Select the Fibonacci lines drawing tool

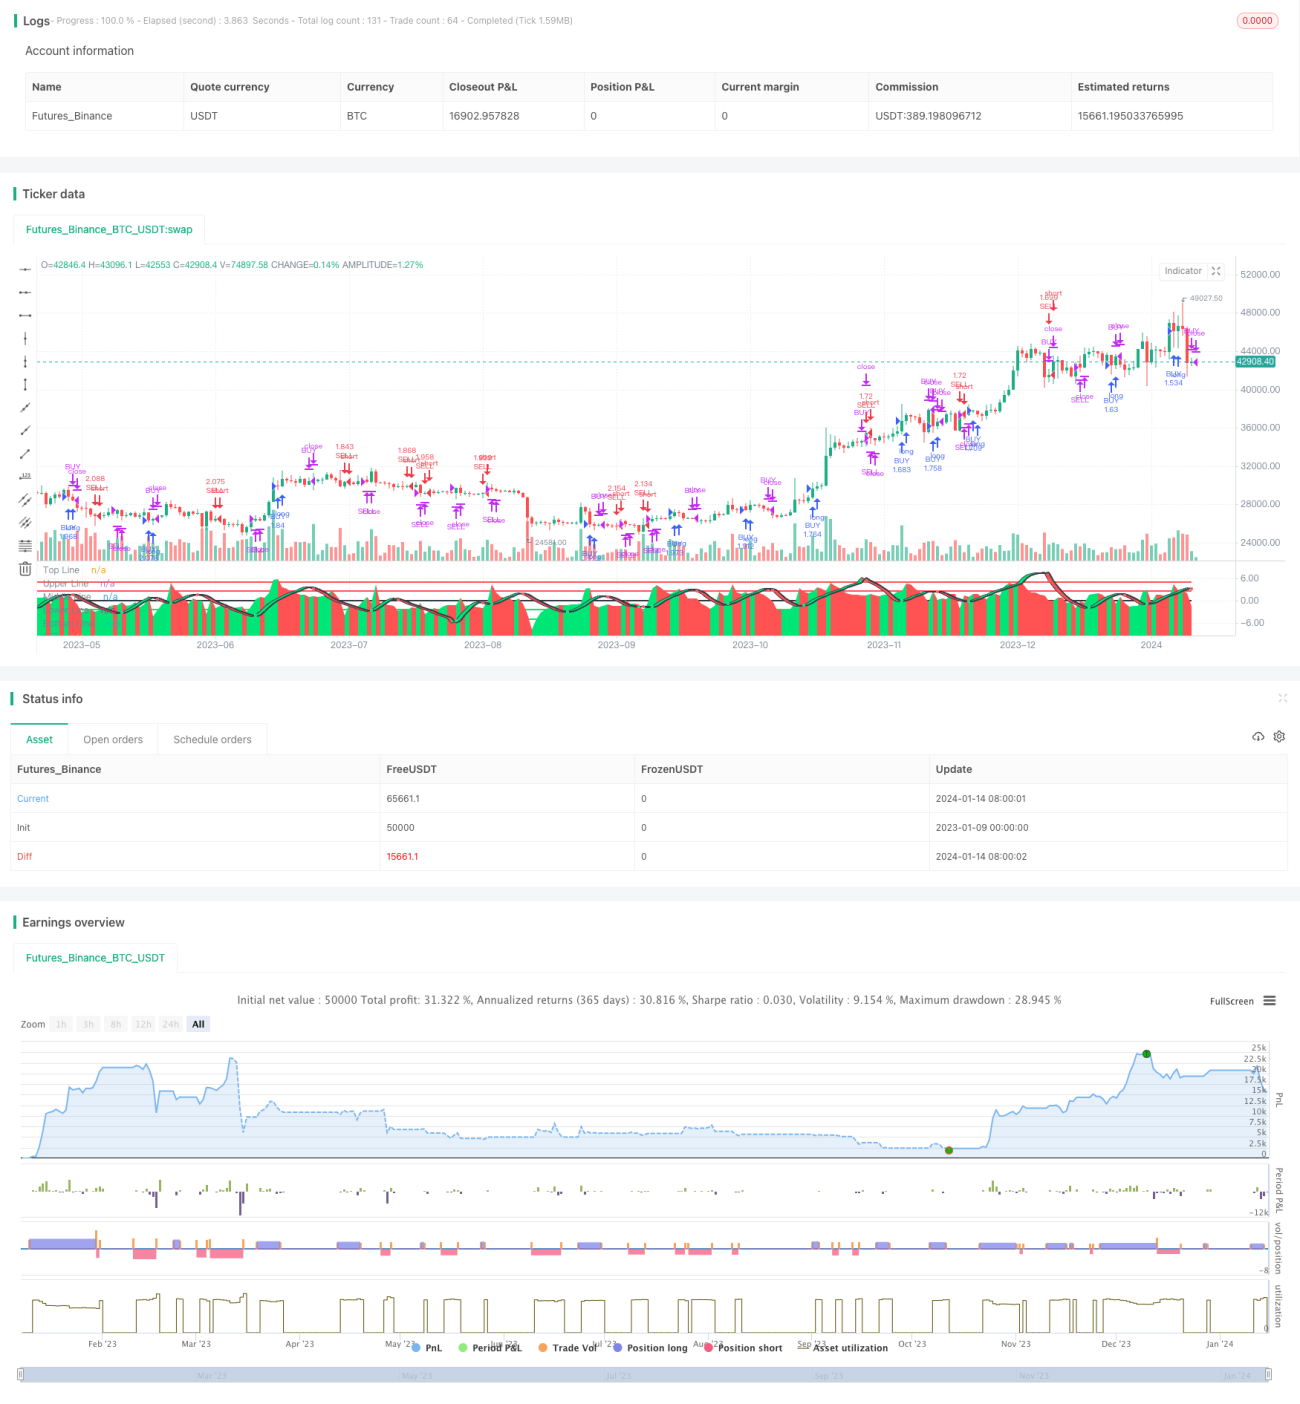[25, 546]
